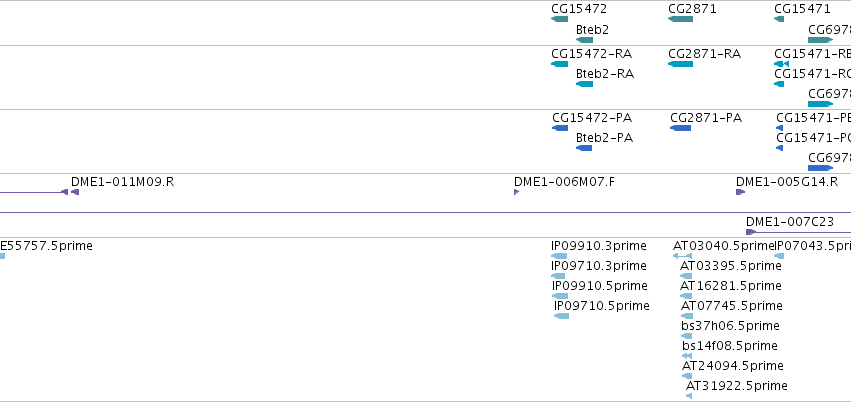Click the CG15472-PA protein glyph

point(560,128)
